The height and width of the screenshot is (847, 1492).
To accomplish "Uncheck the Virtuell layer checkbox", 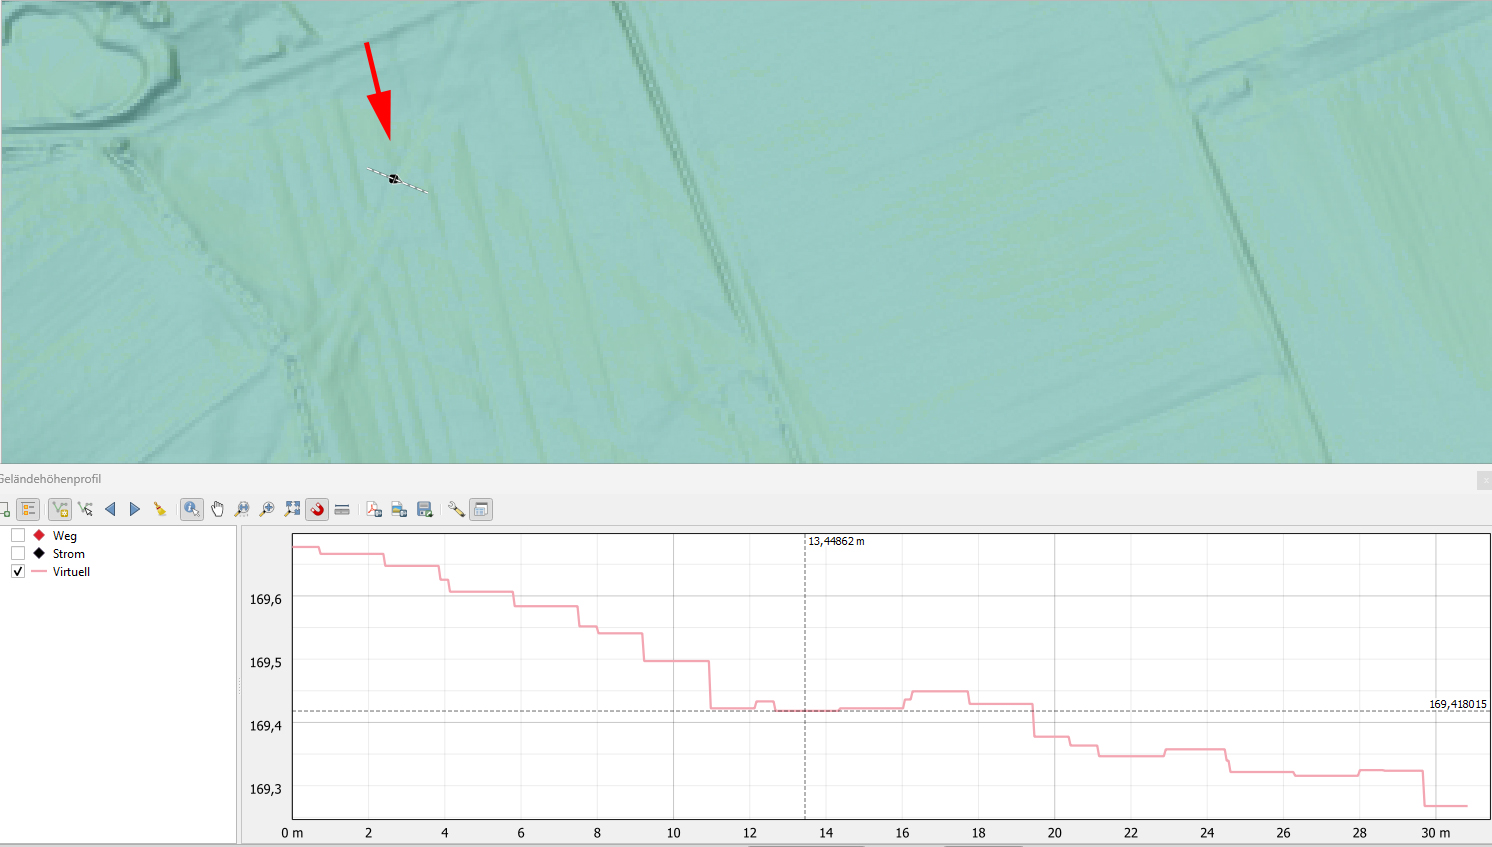I will 18,571.
